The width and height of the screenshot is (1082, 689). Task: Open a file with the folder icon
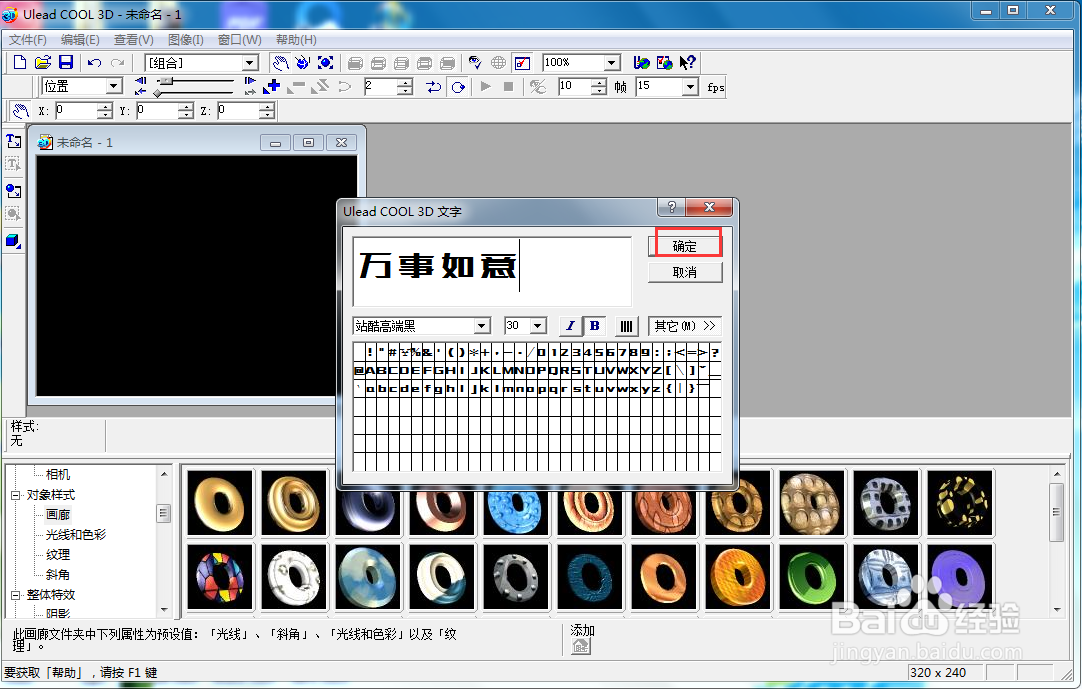point(43,63)
